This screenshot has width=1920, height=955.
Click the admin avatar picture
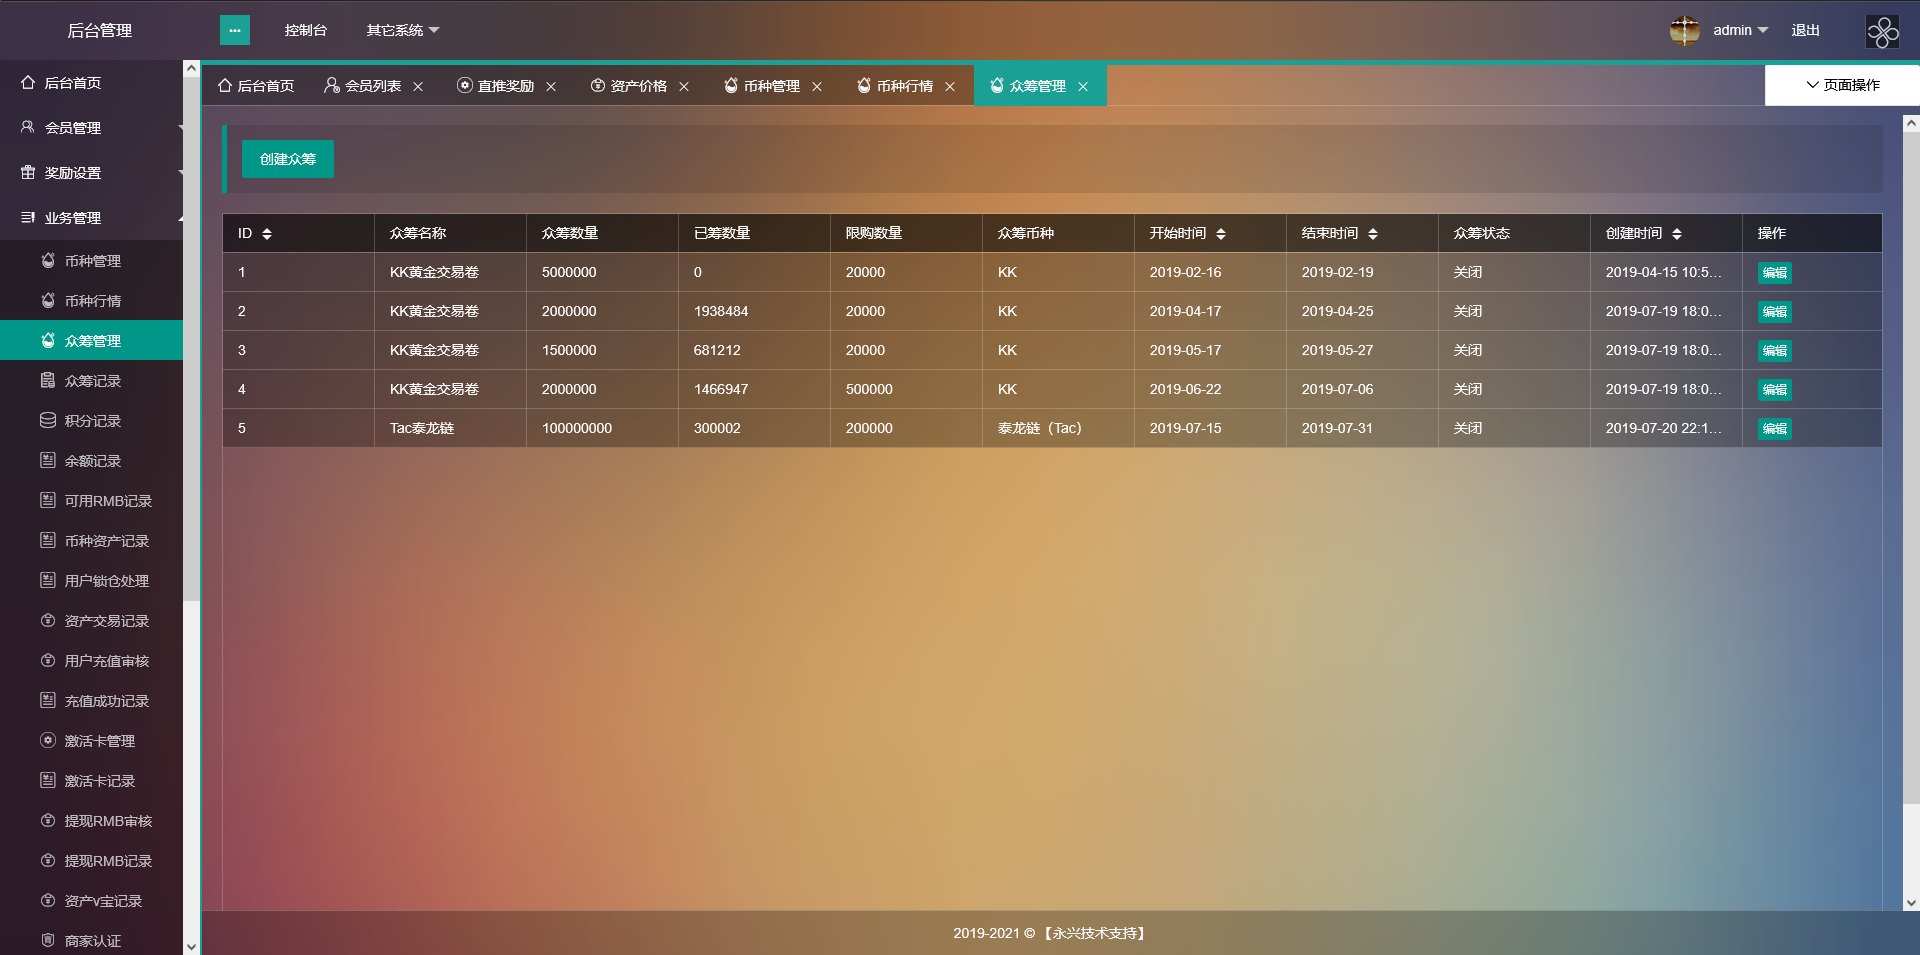1684,30
